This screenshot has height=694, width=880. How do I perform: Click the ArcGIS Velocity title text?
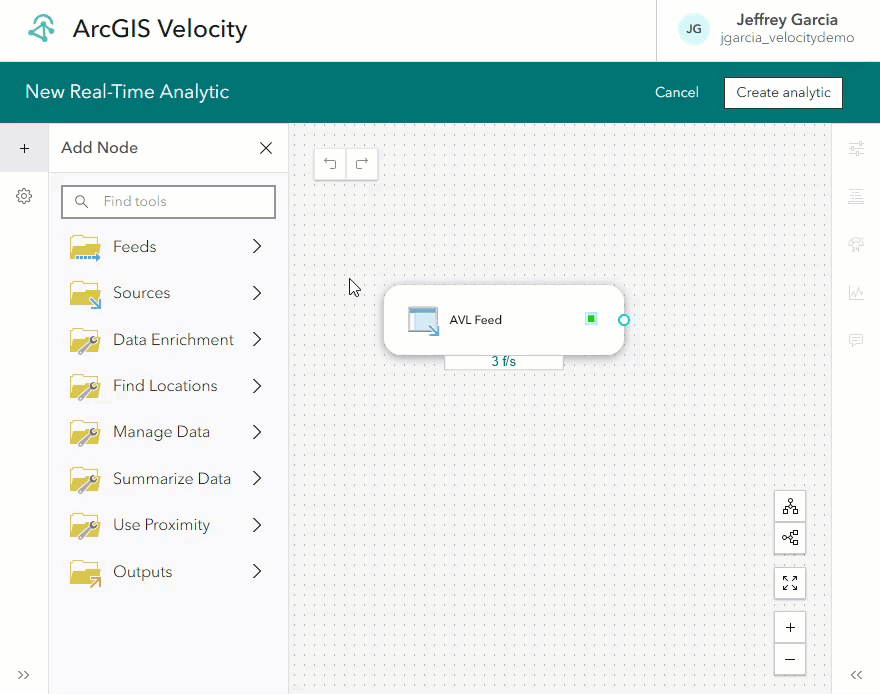[160, 29]
